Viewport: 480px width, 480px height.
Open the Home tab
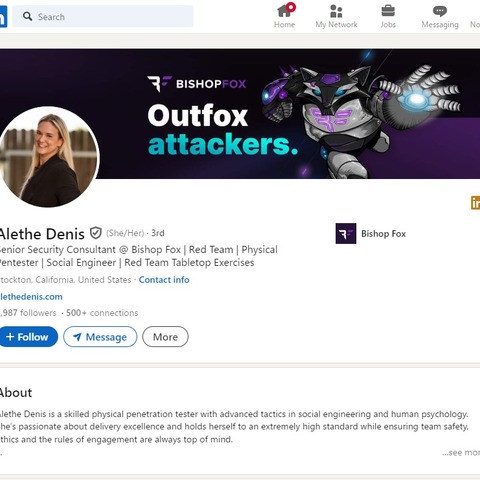point(284,16)
